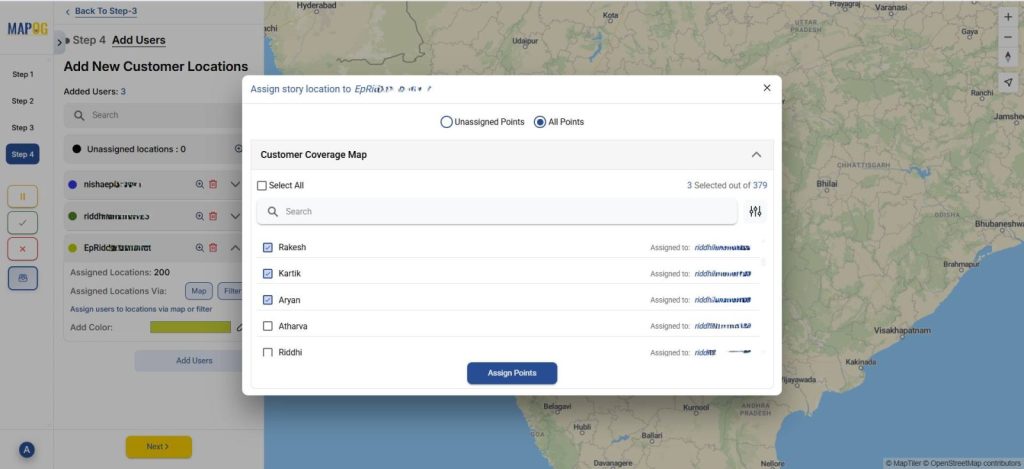The image size is (1024, 469).
Task: Check the Atharva checkbox
Action: pyautogui.click(x=267, y=326)
